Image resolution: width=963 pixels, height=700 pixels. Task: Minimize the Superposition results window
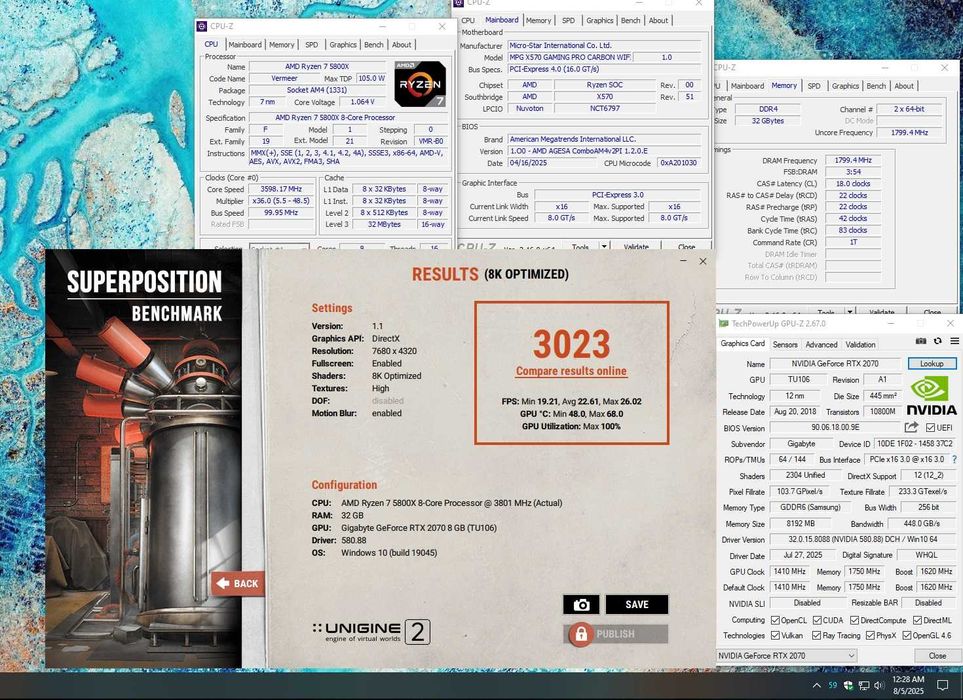pos(683,262)
